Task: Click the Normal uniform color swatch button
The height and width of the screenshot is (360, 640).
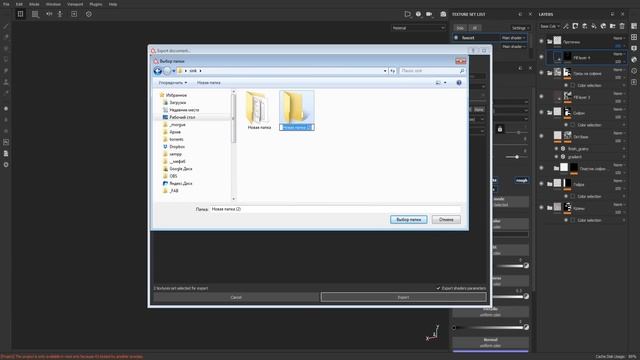Action: [490, 343]
